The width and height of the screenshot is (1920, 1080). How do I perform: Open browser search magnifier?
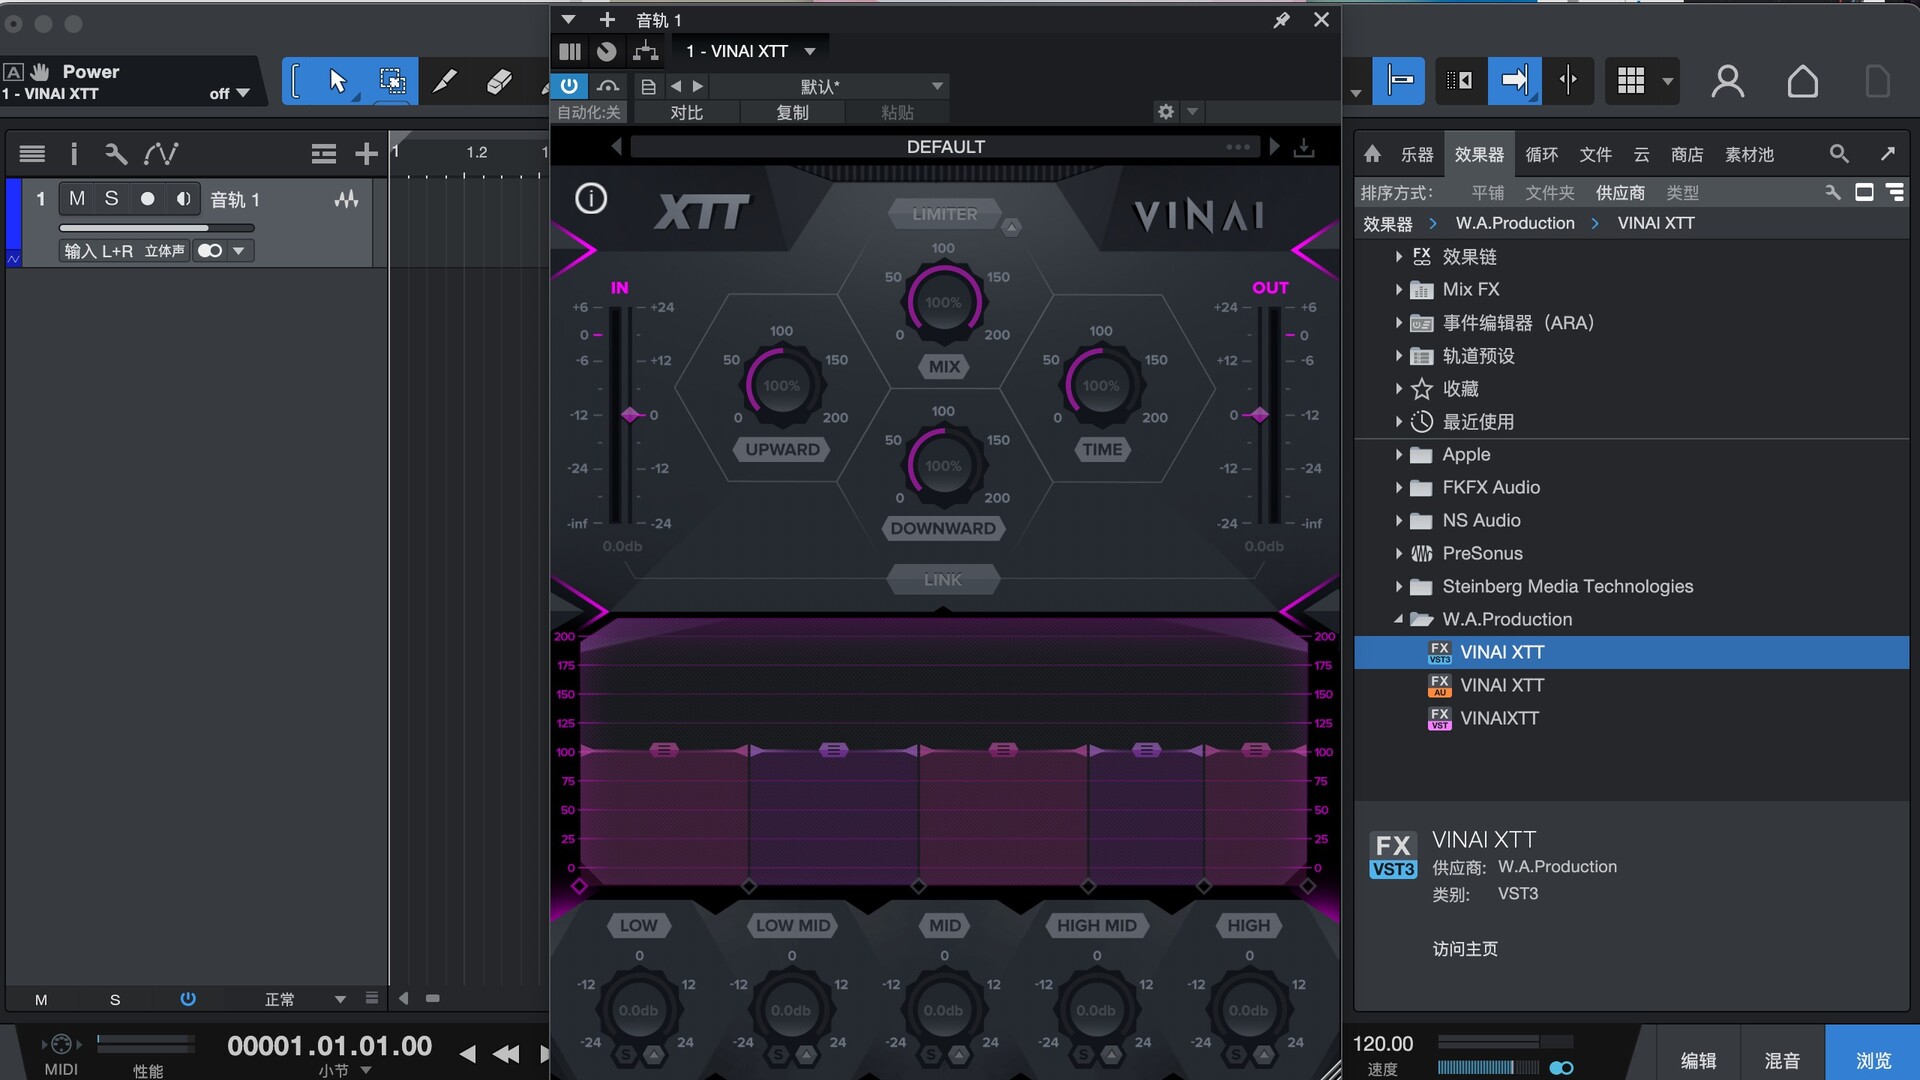point(1838,154)
